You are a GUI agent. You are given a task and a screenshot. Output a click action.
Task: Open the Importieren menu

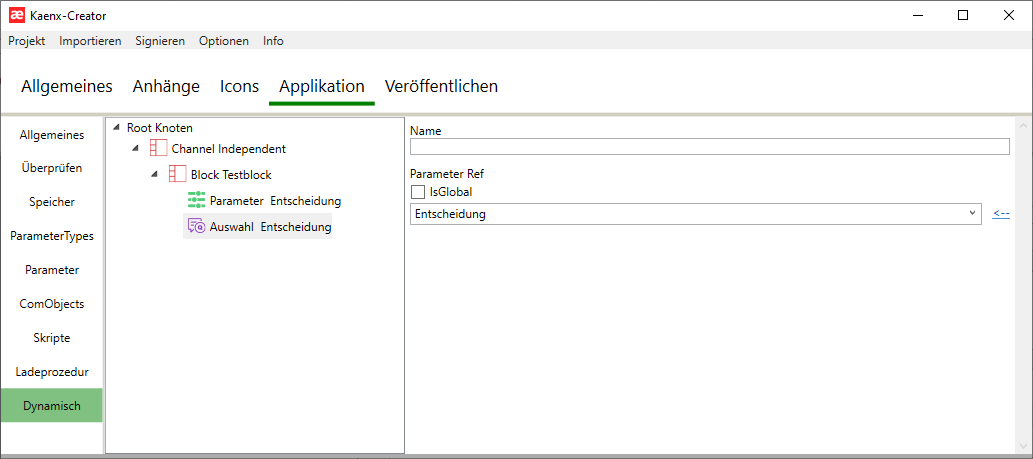[90, 41]
